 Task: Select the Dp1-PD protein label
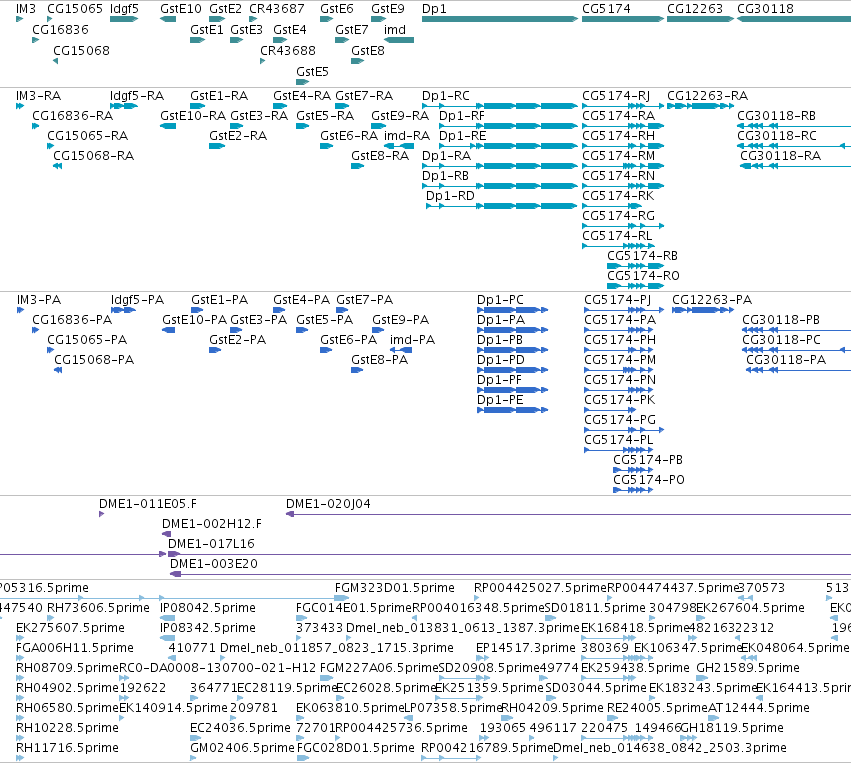click(x=501, y=360)
